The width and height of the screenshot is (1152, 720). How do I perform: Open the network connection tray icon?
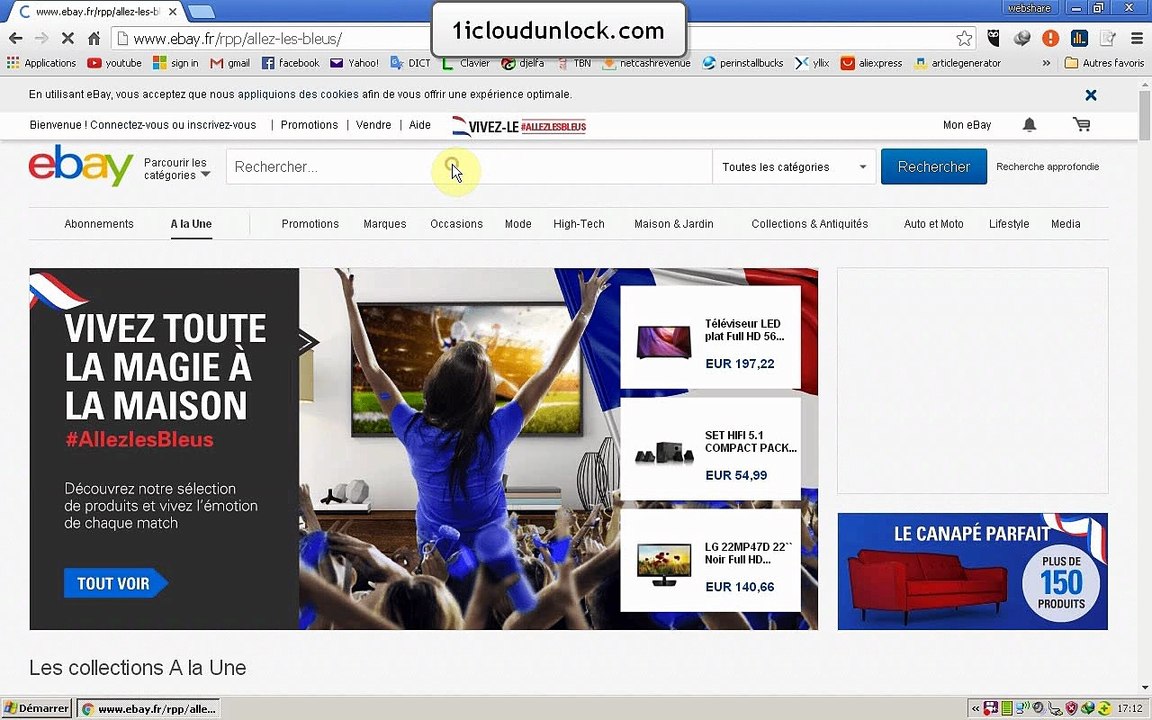[1023, 708]
